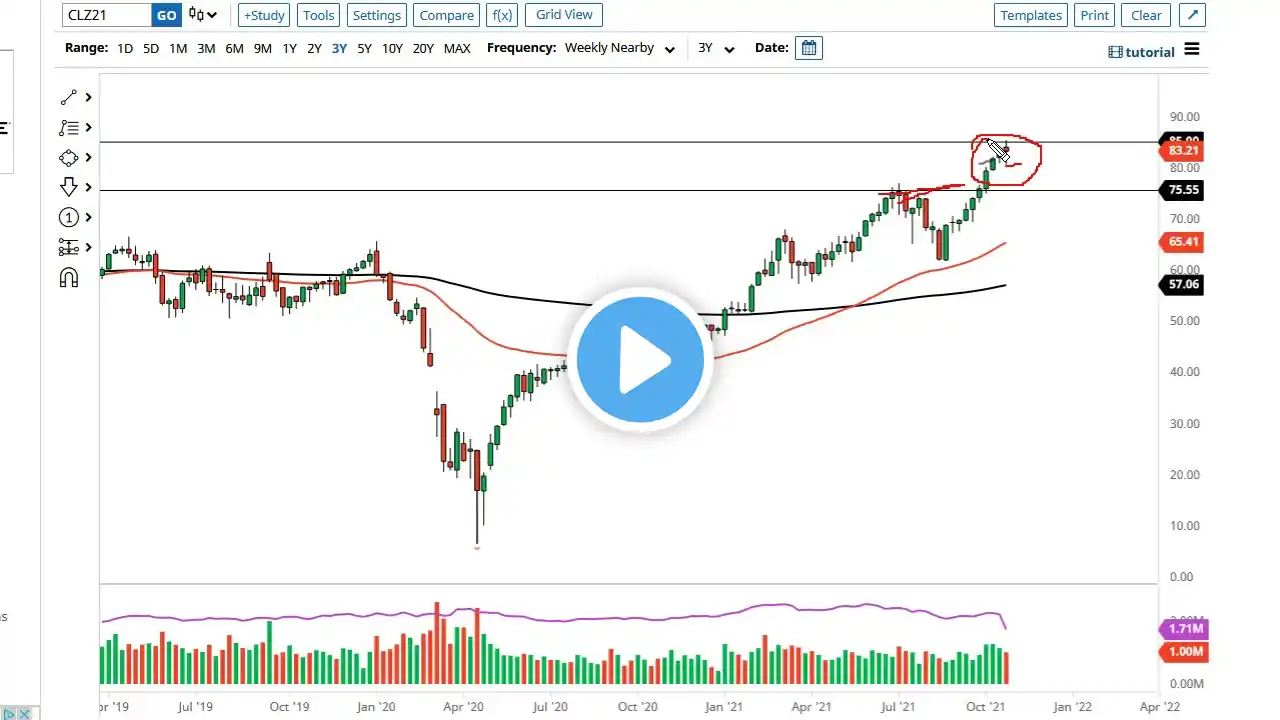Open the hamburger menu beside tutorial

[x=1192, y=49]
